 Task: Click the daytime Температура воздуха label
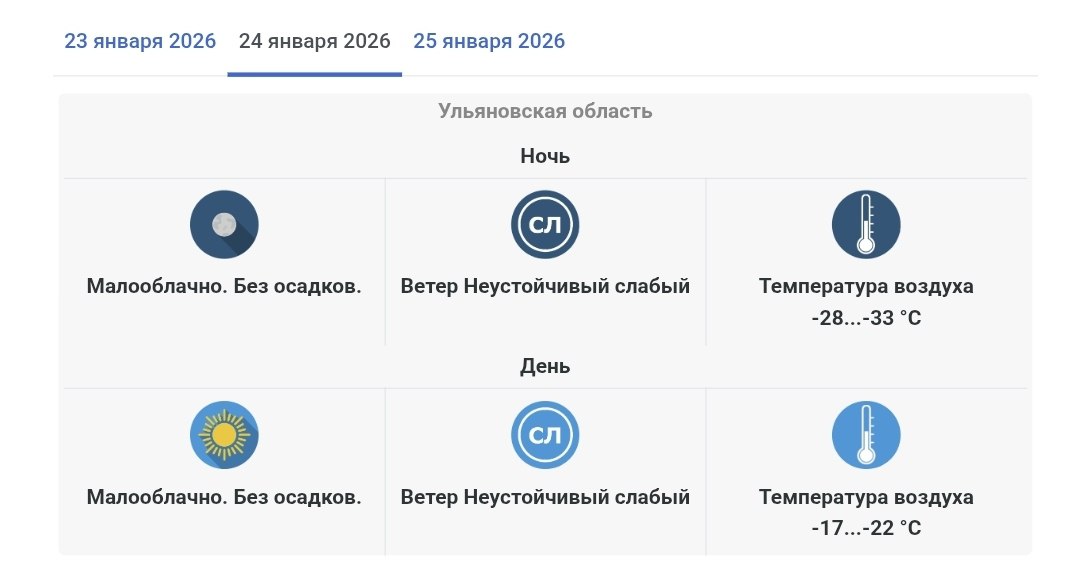866,496
